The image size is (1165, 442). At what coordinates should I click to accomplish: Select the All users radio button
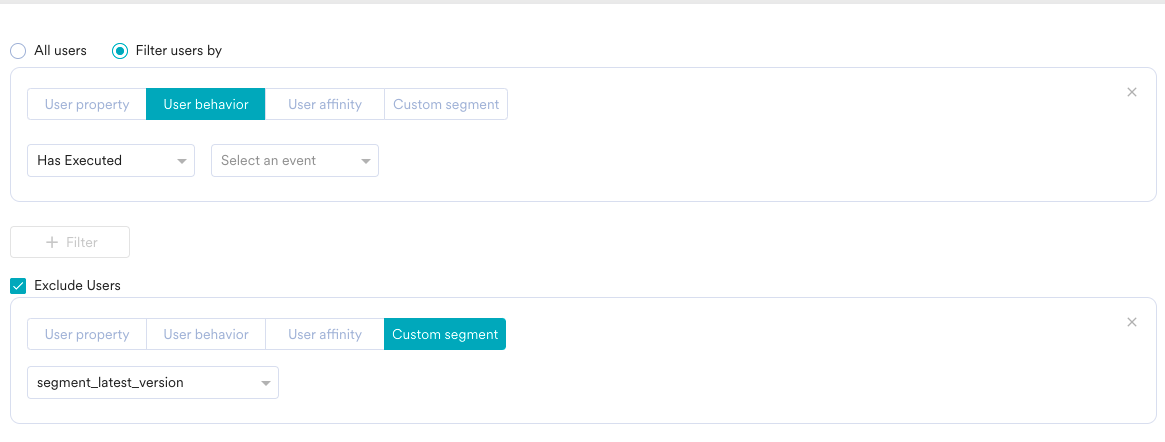[18, 51]
